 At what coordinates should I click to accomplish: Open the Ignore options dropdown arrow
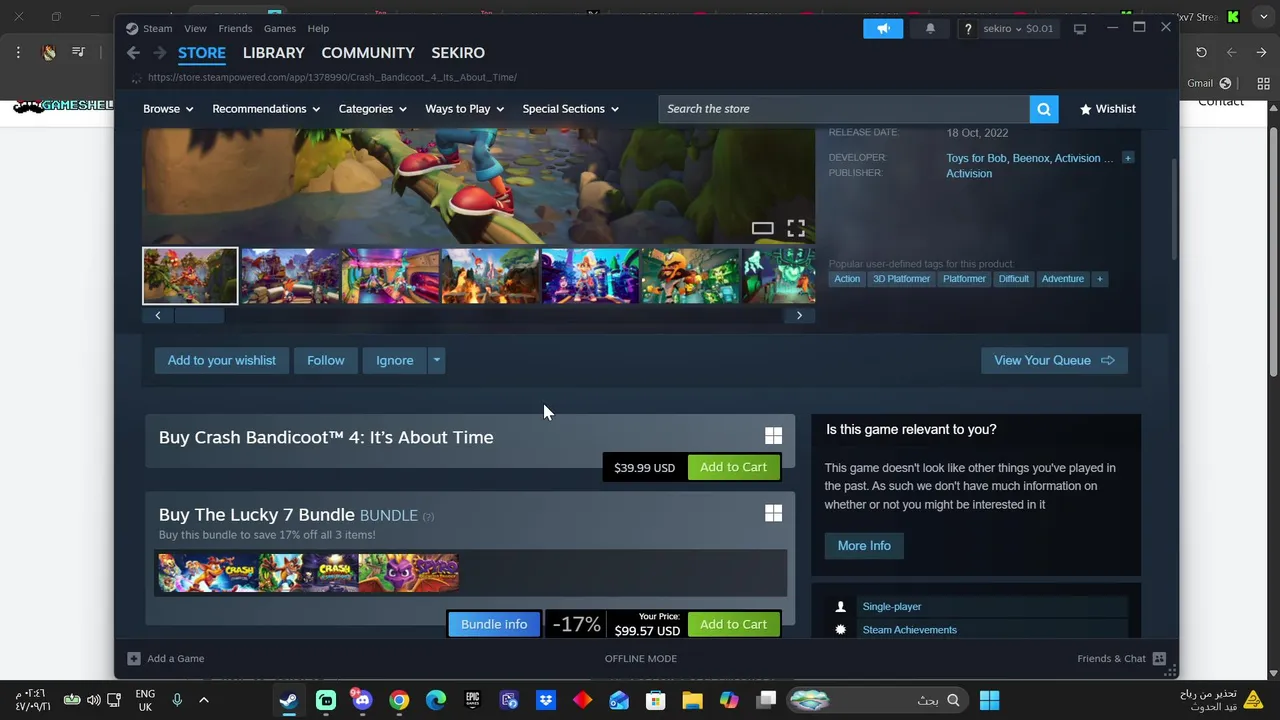pyautogui.click(x=436, y=360)
